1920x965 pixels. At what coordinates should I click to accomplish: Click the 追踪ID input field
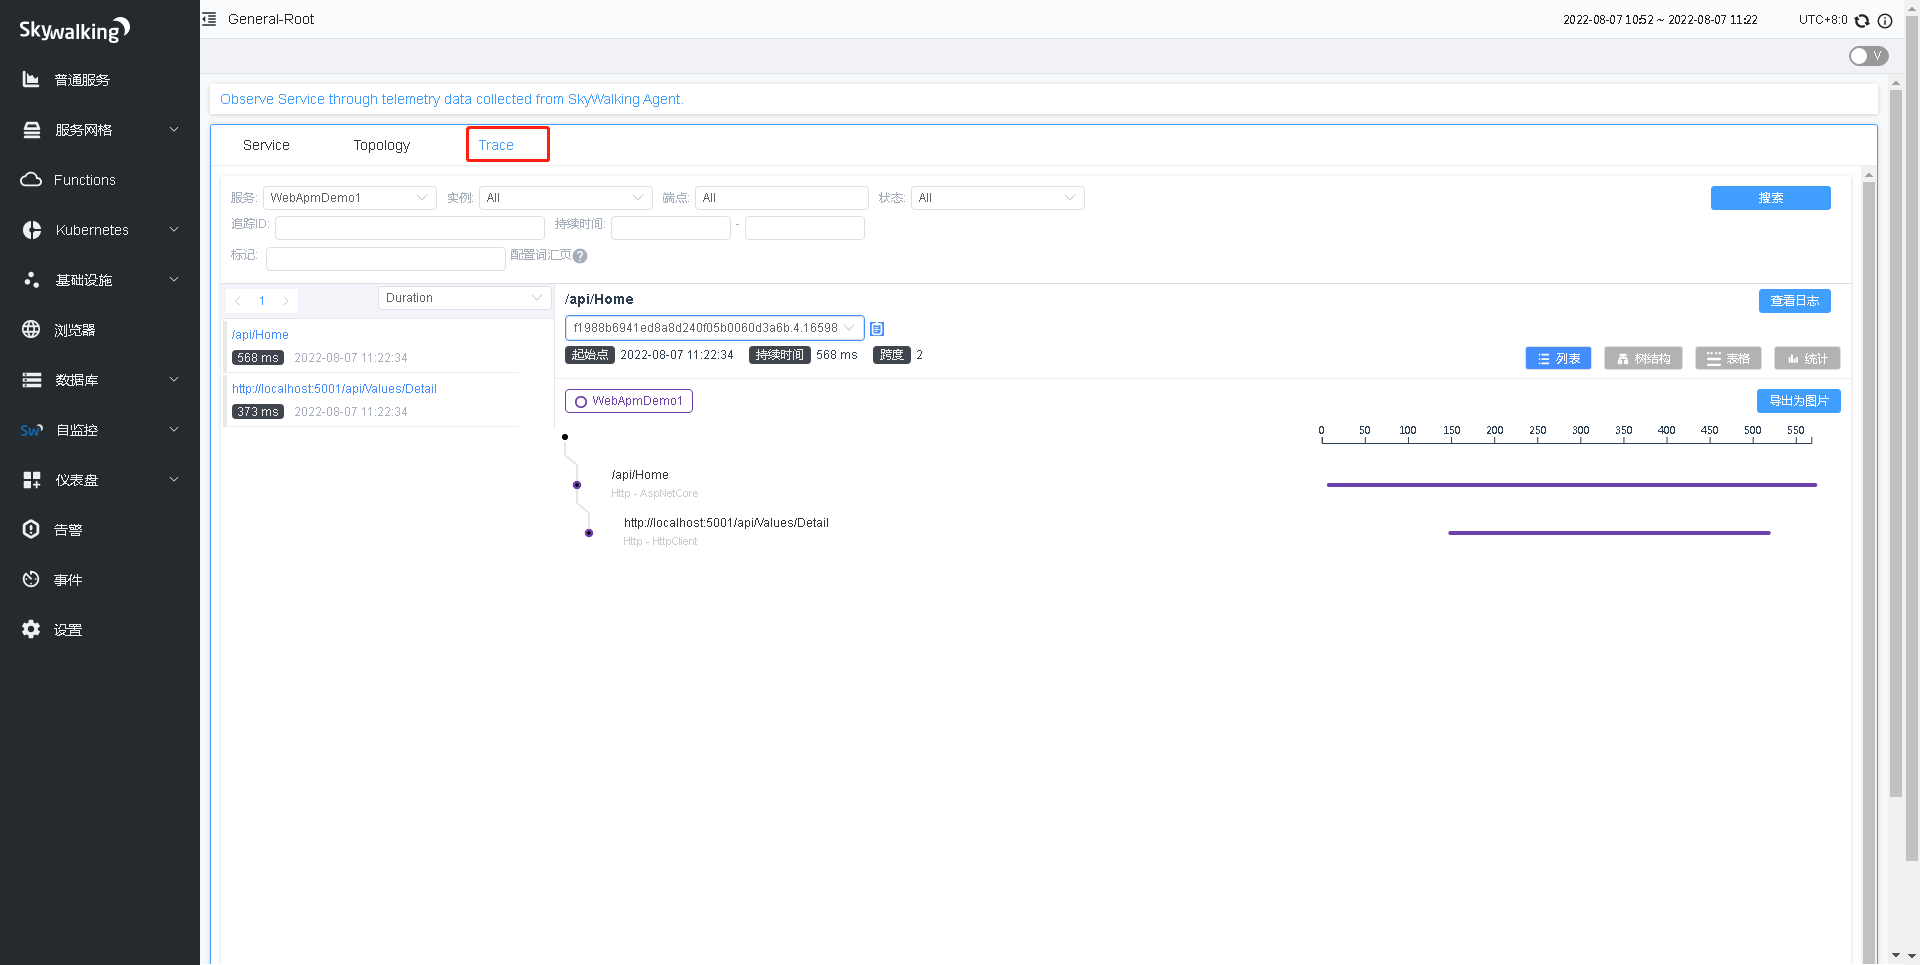(x=409, y=228)
